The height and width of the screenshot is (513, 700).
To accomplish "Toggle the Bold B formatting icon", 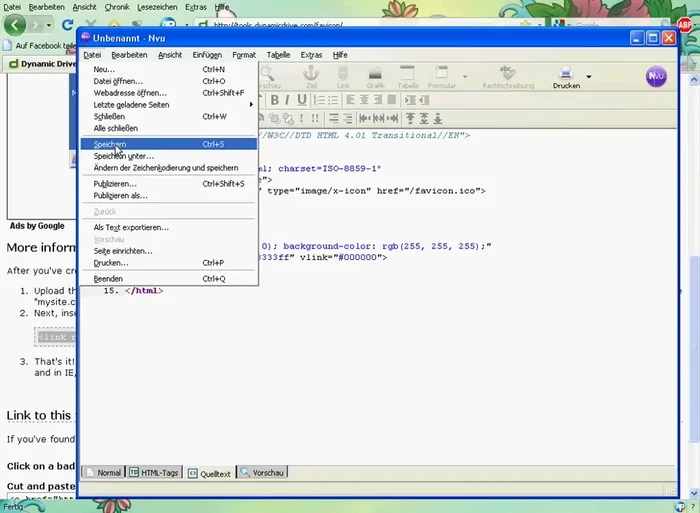I will click(x=275, y=100).
